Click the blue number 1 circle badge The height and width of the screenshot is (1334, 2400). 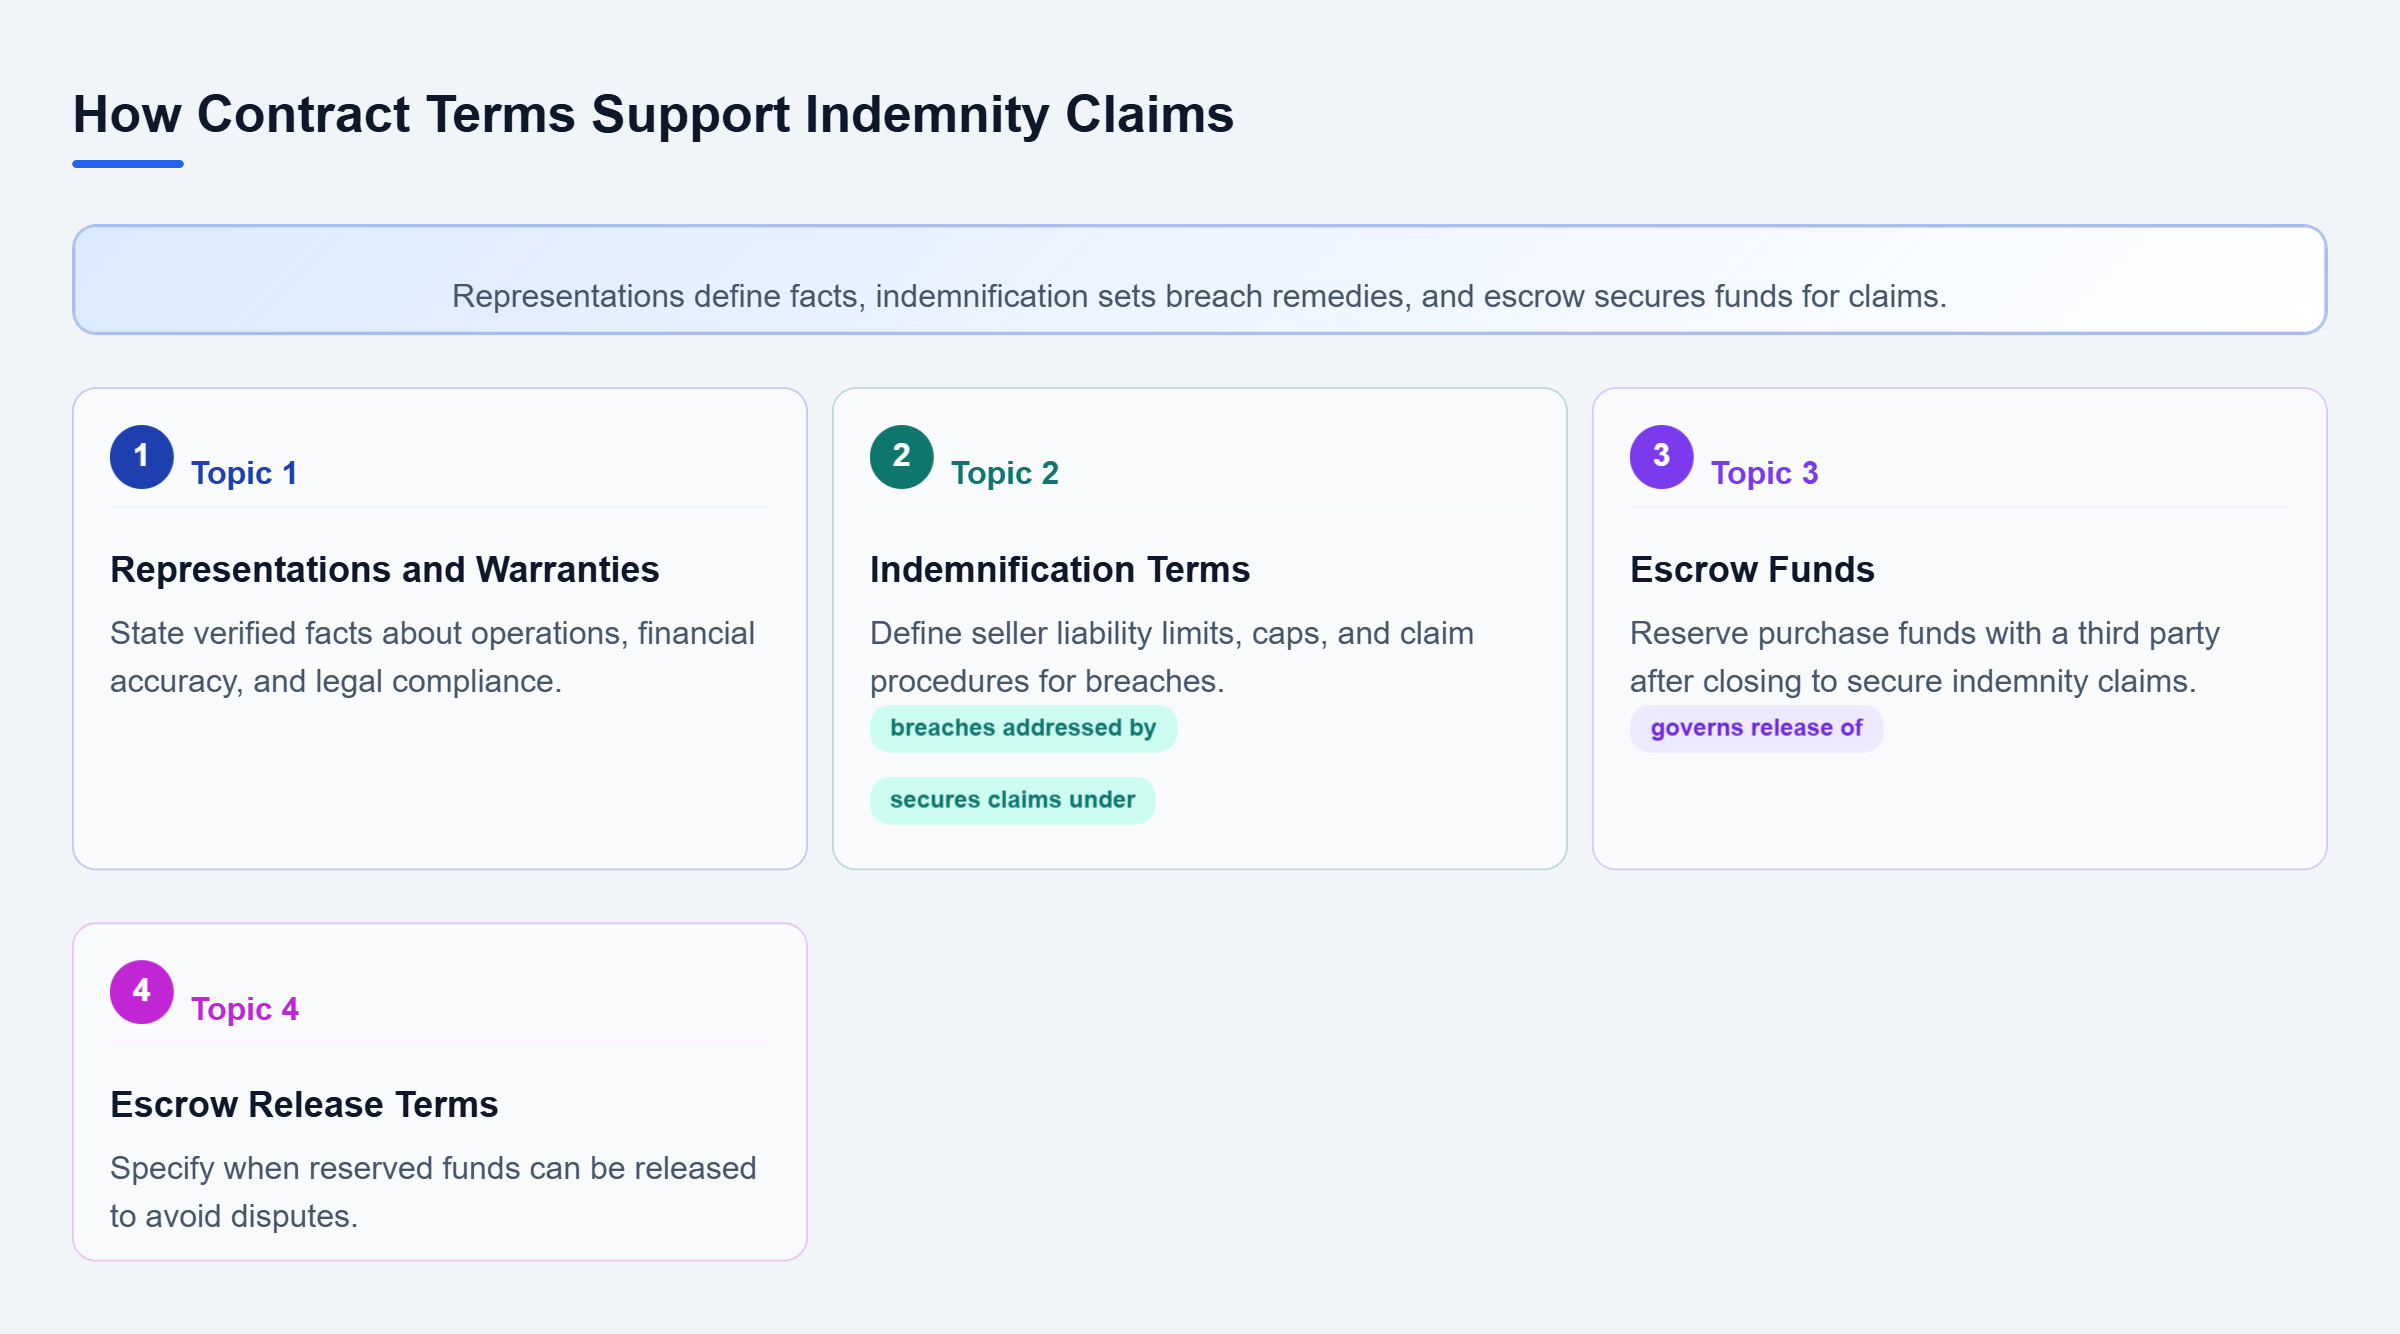(x=142, y=457)
